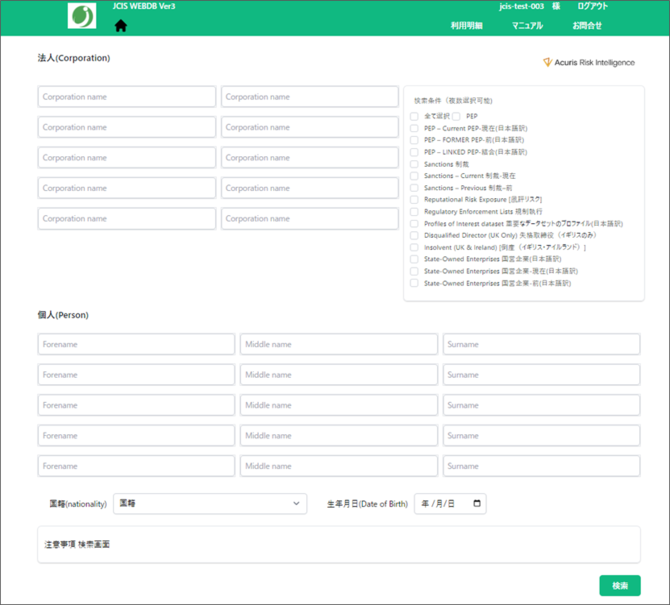Click the green JCIS logo
The height and width of the screenshot is (605, 670).
pos(82,17)
